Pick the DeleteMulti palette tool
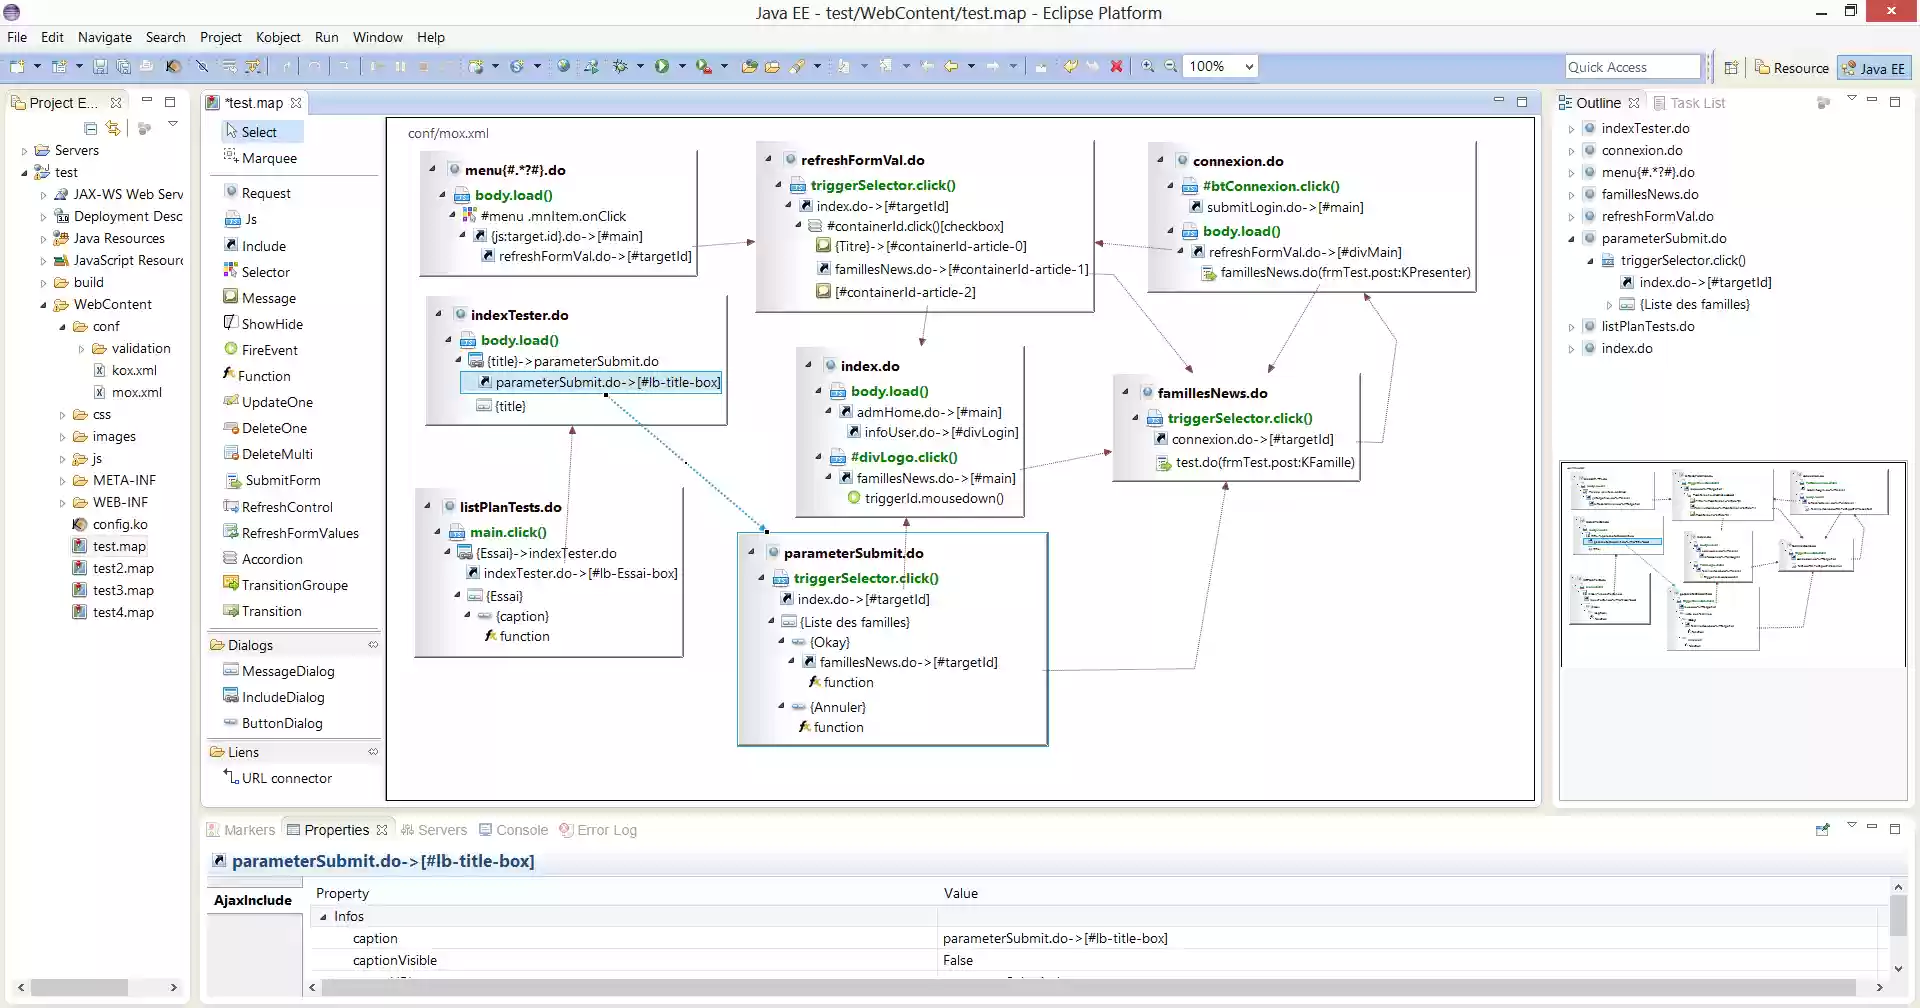Image resolution: width=1920 pixels, height=1008 pixels. tap(277, 453)
